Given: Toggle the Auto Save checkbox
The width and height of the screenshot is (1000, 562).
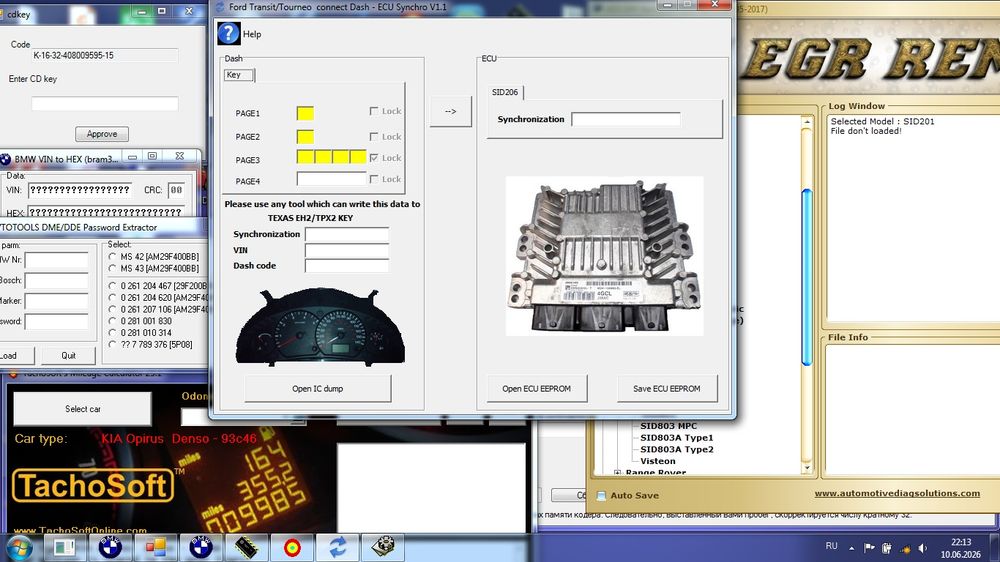Looking at the screenshot, I should 601,496.
